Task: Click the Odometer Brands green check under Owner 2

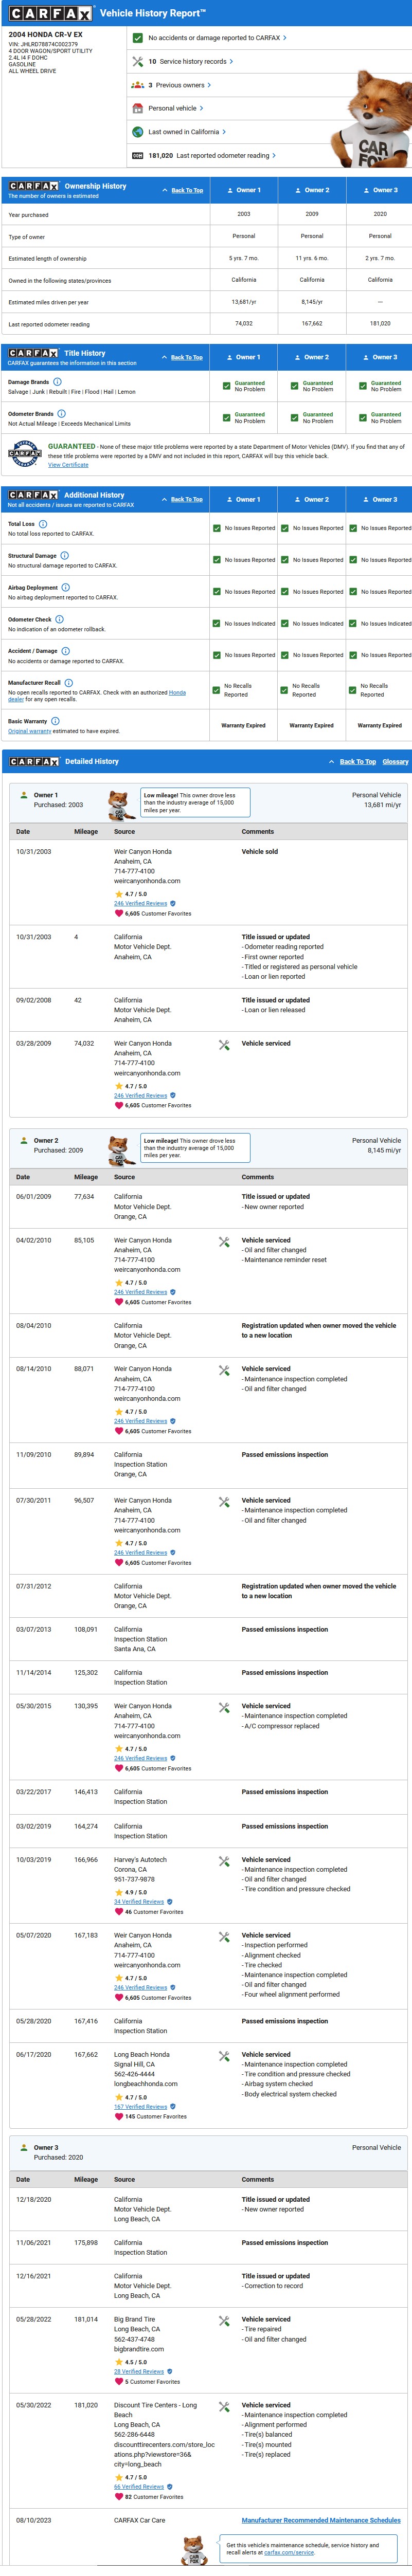Action: (x=295, y=417)
